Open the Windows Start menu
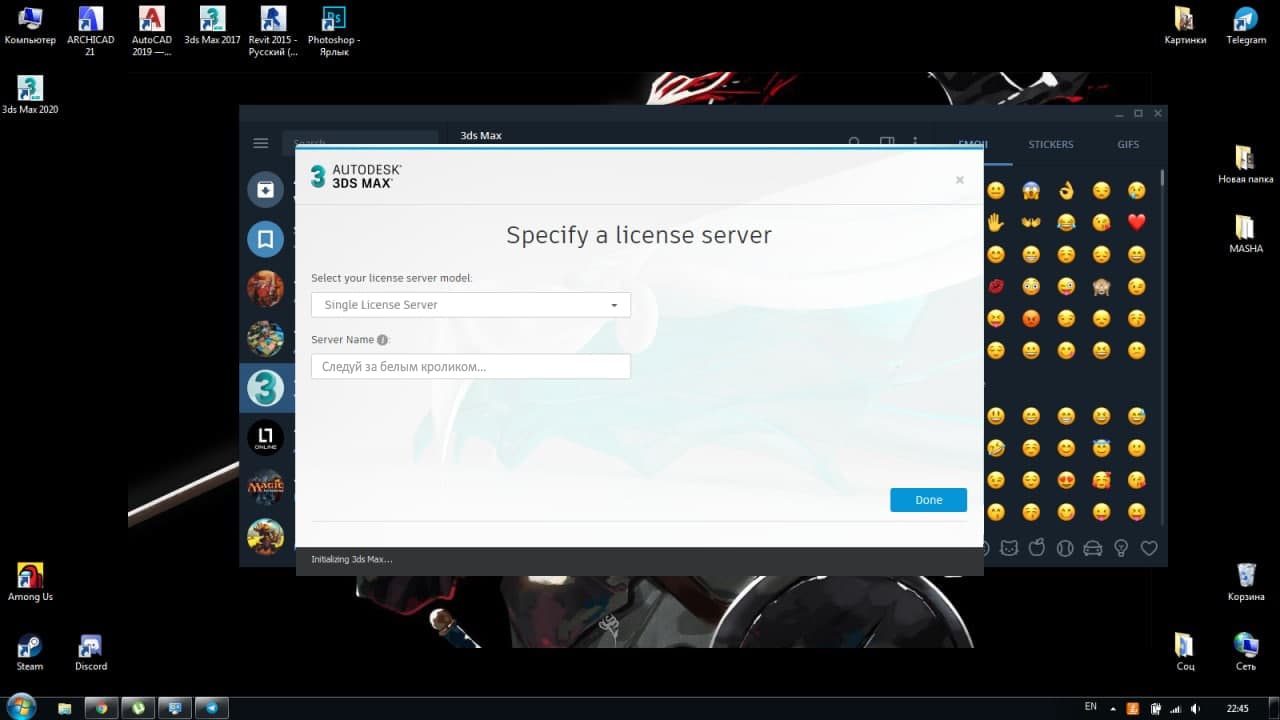 pos(21,707)
